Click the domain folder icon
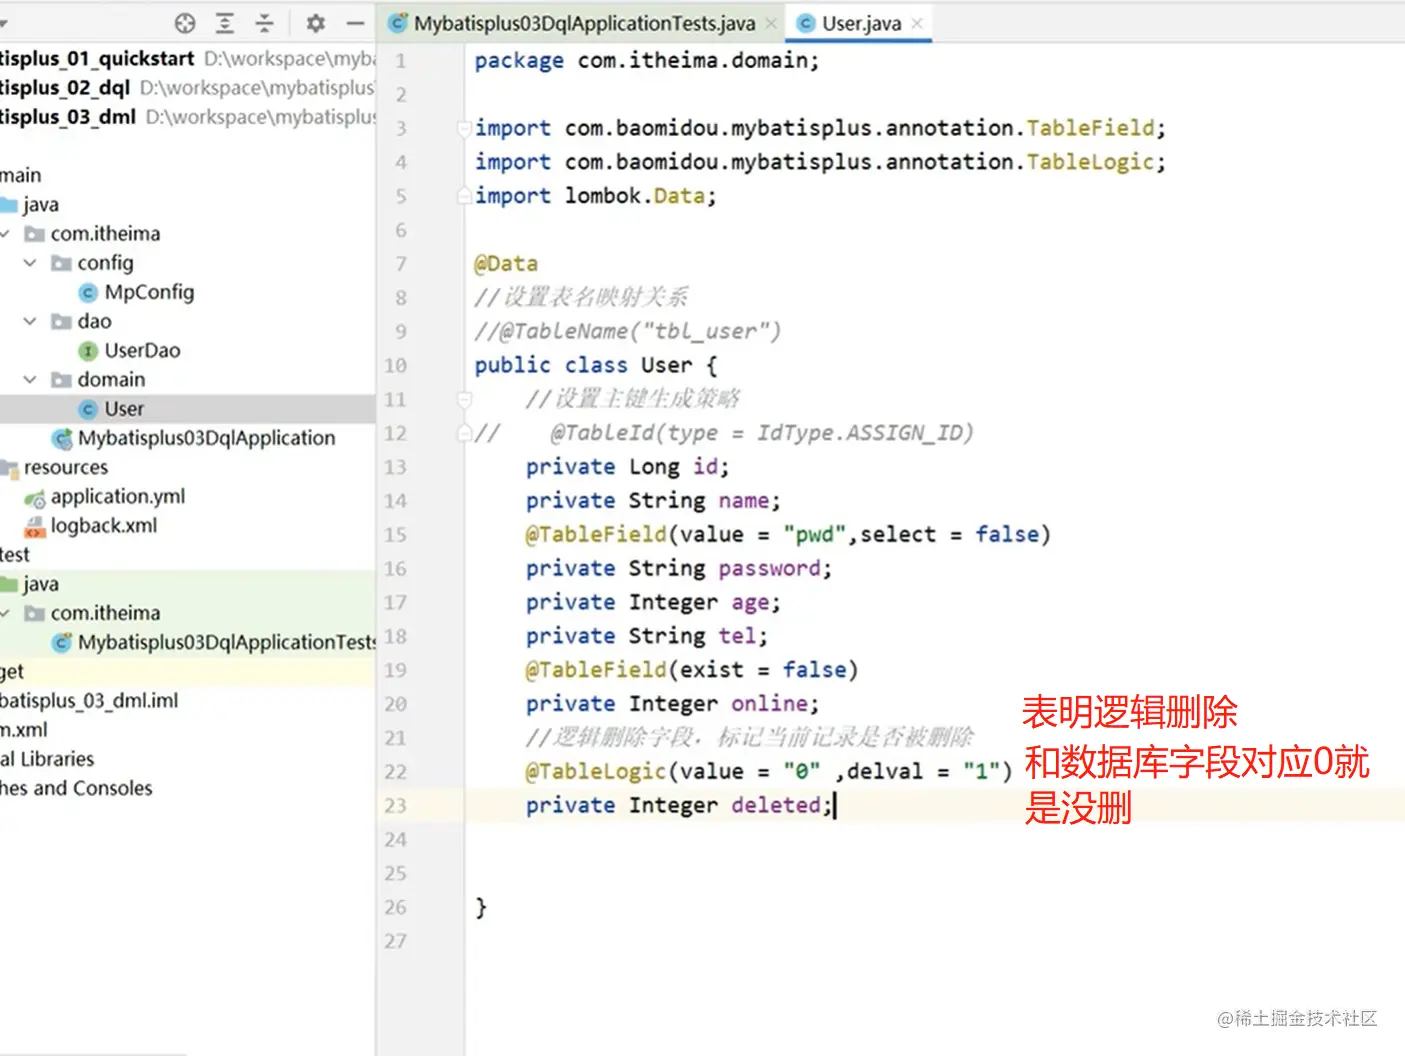 [x=62, y=380]
